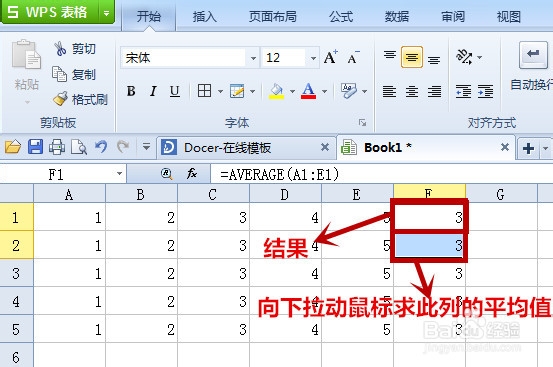Viewport: 553px width, 367px height.
Task: Open font name 宋体 dropdown
Action: tap(253, 58)
